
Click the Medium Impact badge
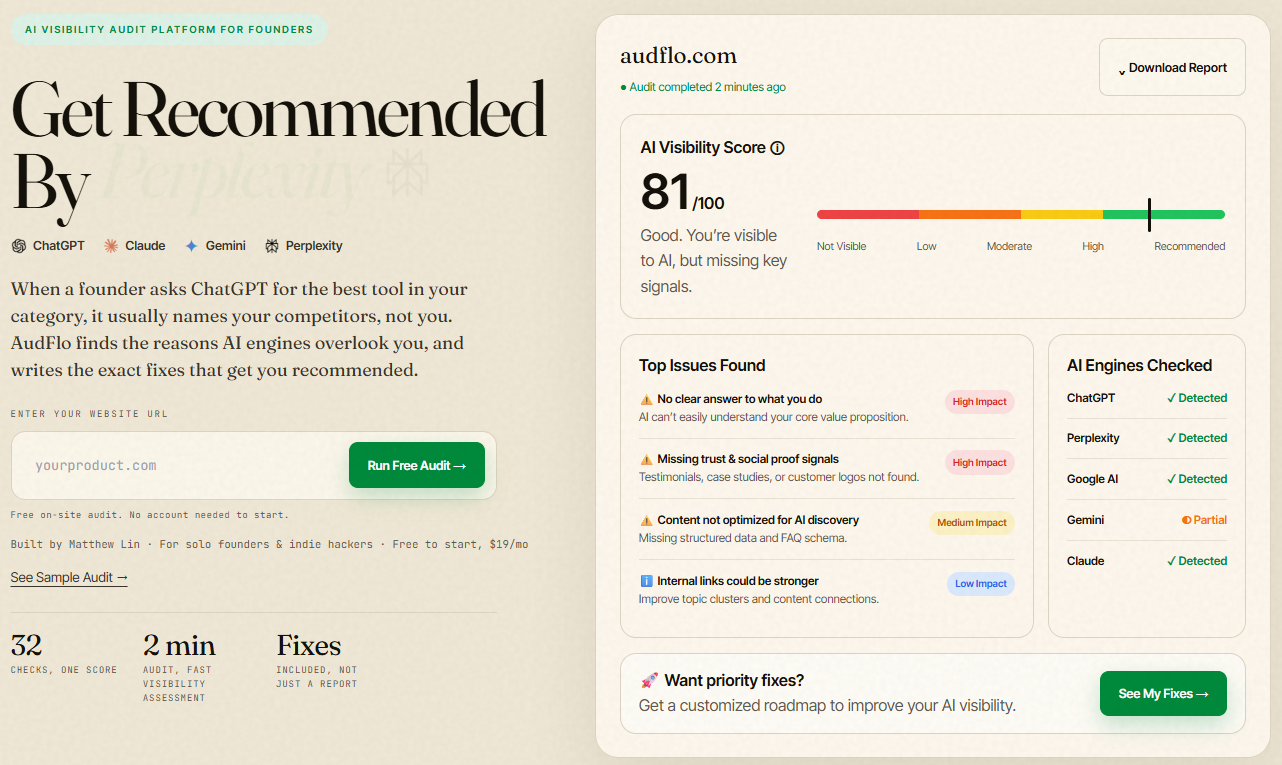971,523
